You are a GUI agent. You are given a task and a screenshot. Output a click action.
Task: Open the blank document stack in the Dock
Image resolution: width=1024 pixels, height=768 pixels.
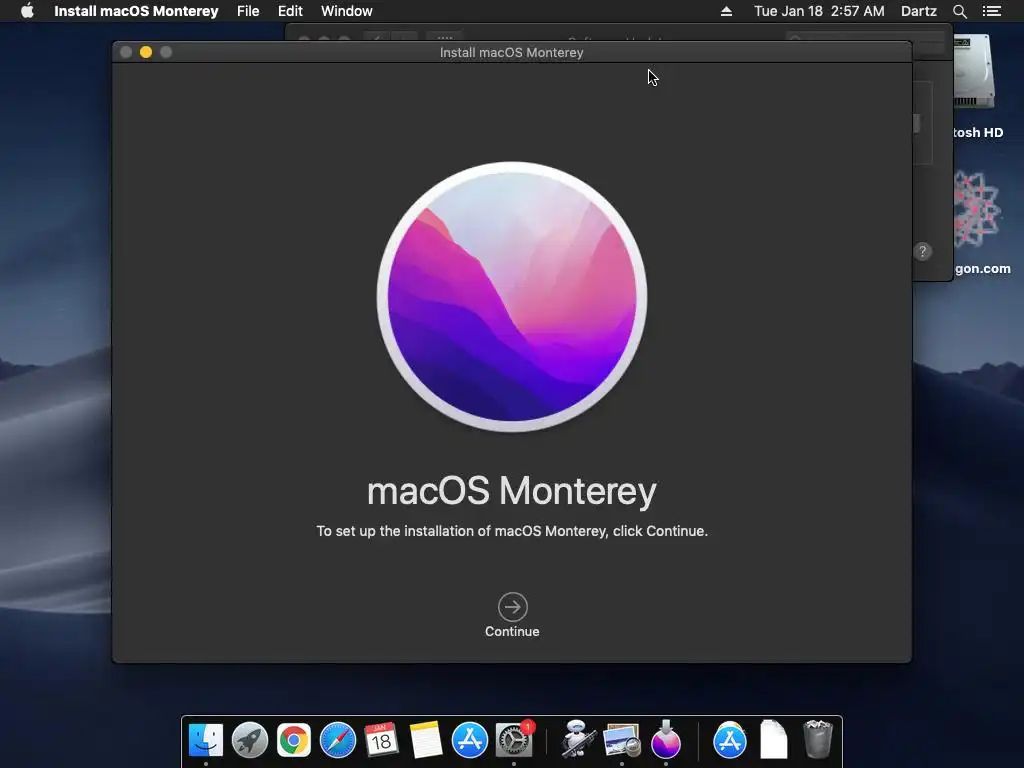774,739
